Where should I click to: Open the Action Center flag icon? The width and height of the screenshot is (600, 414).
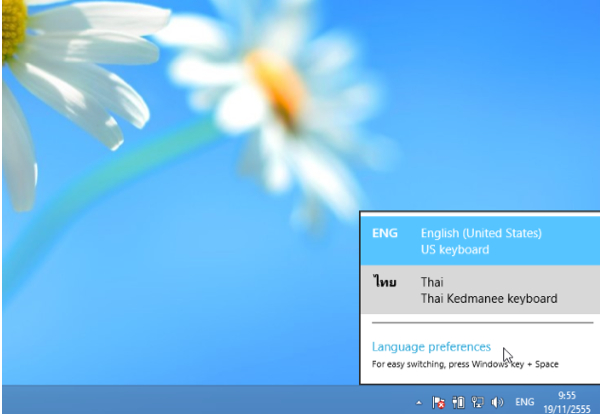(x=438, y=402)
